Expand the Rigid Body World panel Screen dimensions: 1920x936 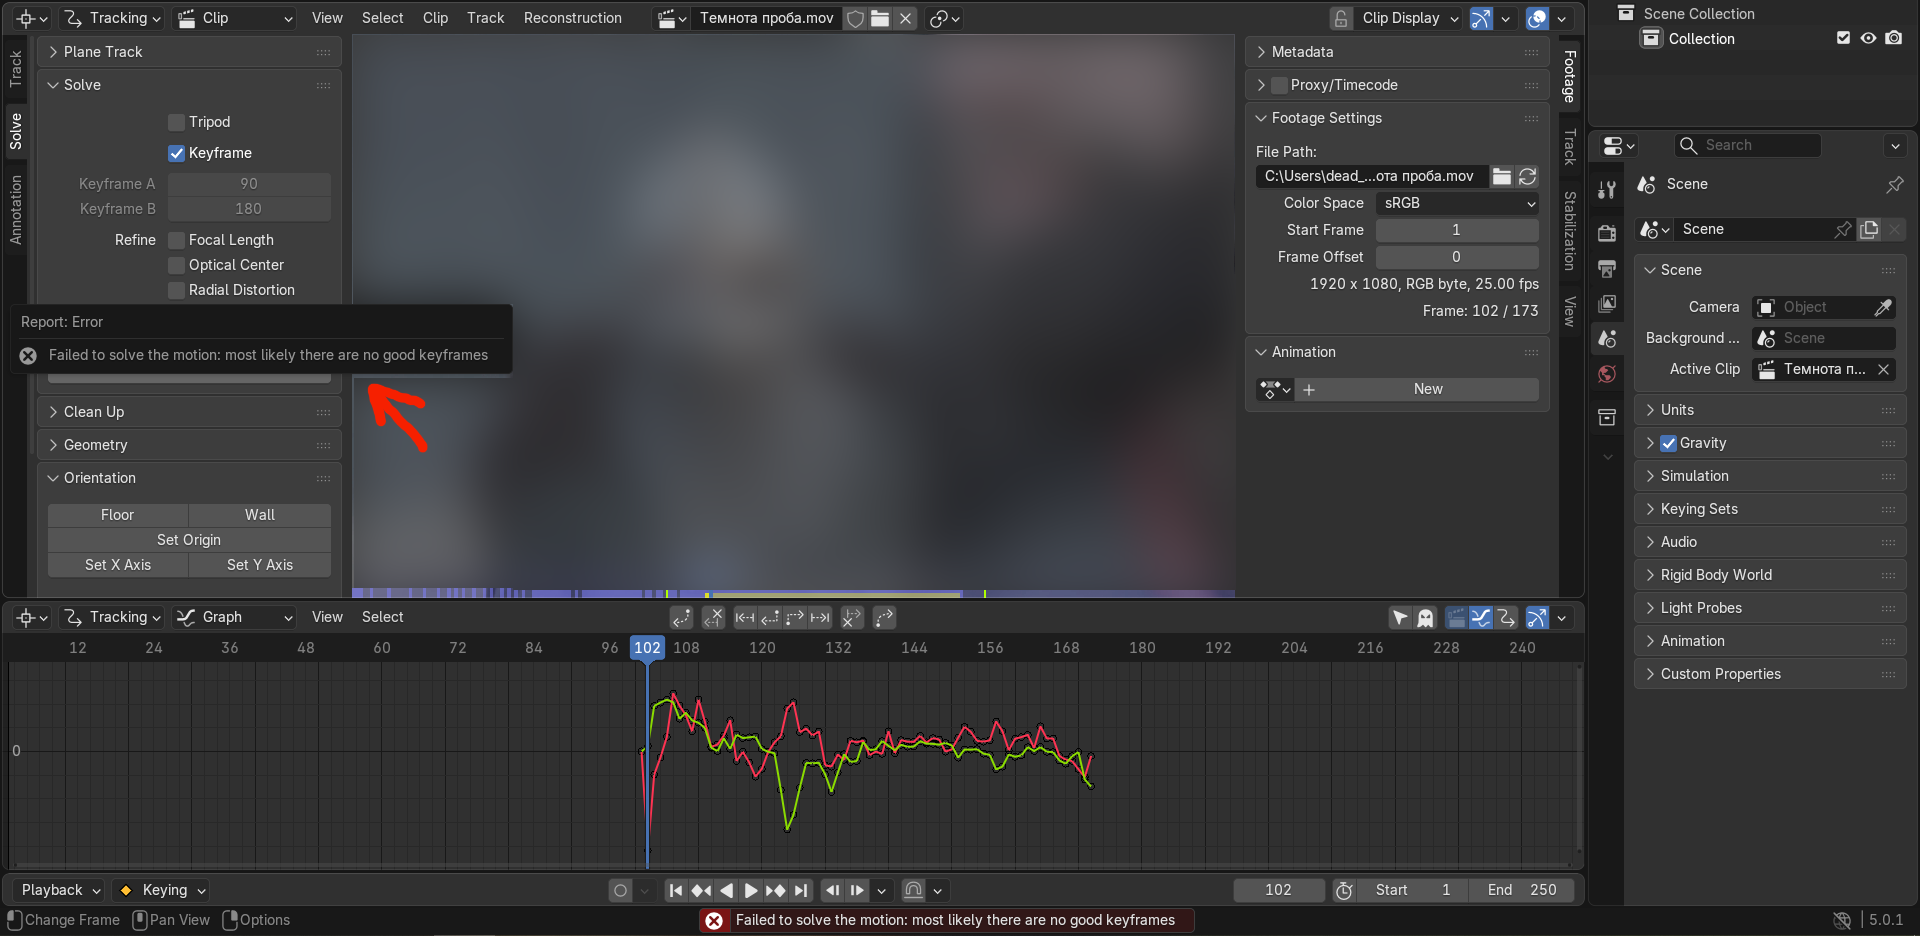coord(1770,575)
